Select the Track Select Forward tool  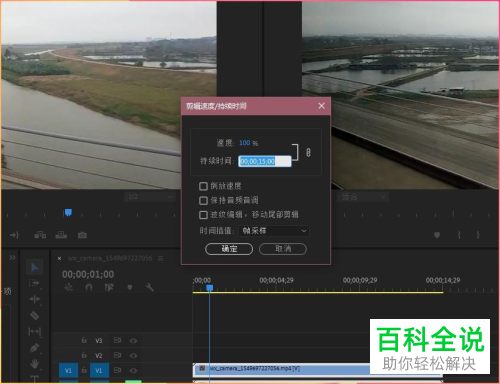[x=34, y=284]
